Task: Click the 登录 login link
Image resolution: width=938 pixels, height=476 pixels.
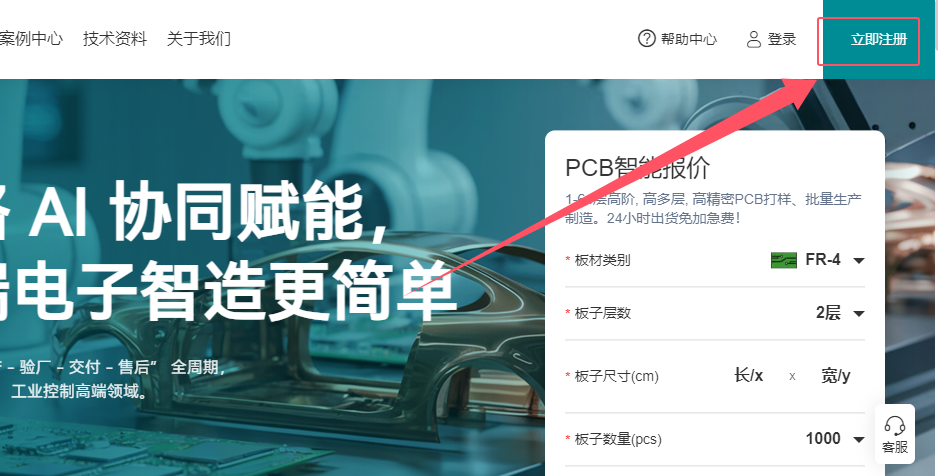Action: pyautogui.click(x=782, y=39)
